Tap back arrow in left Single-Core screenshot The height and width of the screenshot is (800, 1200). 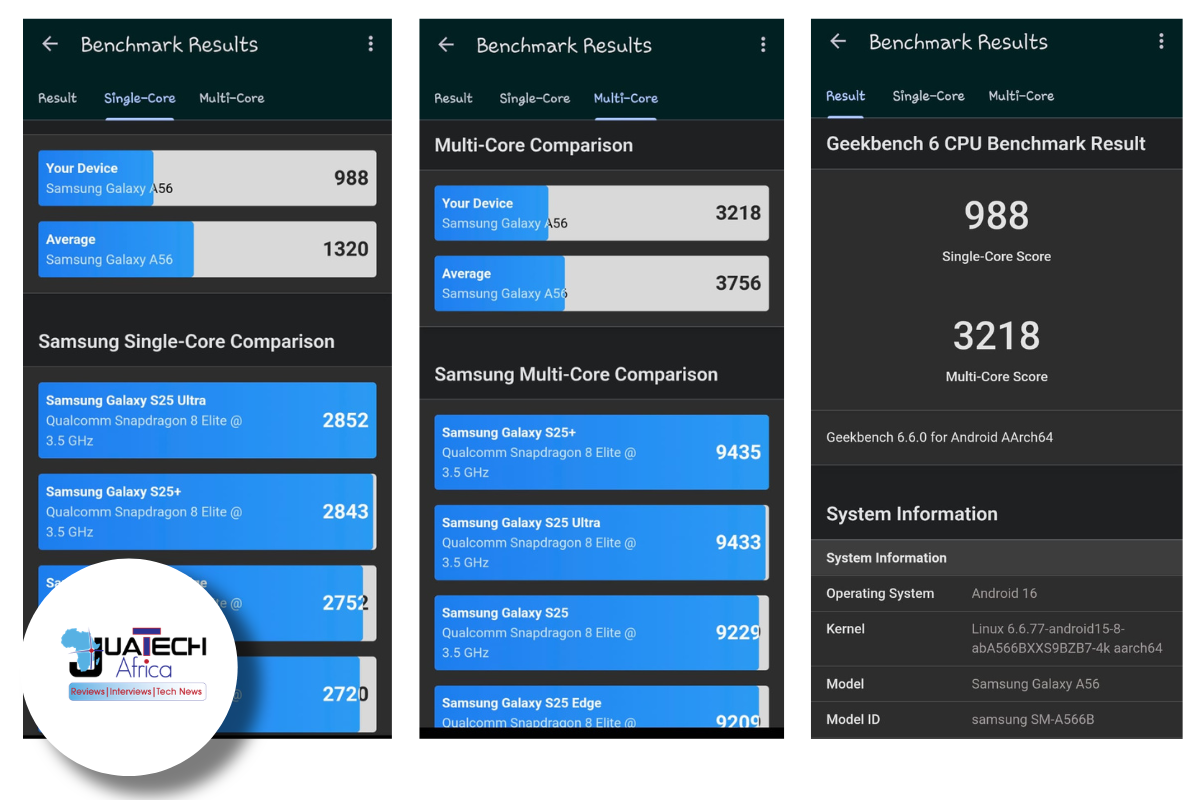50,44
